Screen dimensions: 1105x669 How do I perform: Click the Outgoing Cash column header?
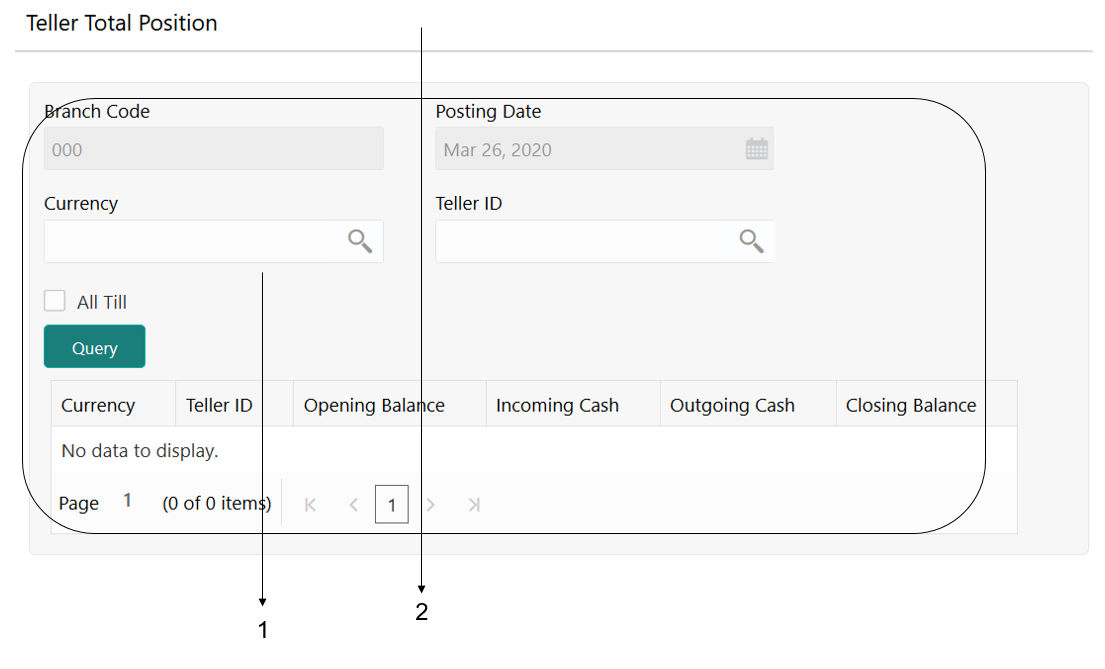[732, 405]
